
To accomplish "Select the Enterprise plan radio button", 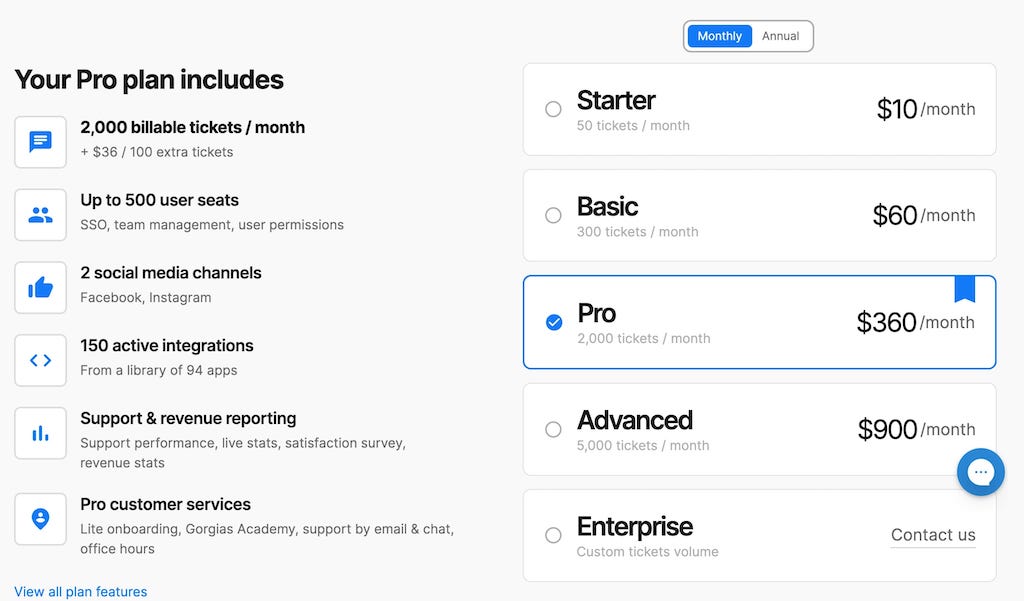I will click(x=553, y=535).
